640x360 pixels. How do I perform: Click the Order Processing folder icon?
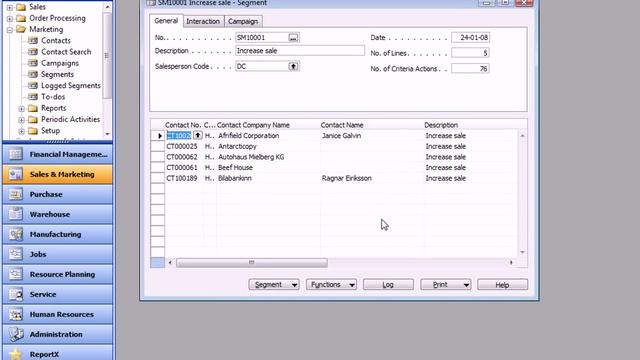point(21,18)
